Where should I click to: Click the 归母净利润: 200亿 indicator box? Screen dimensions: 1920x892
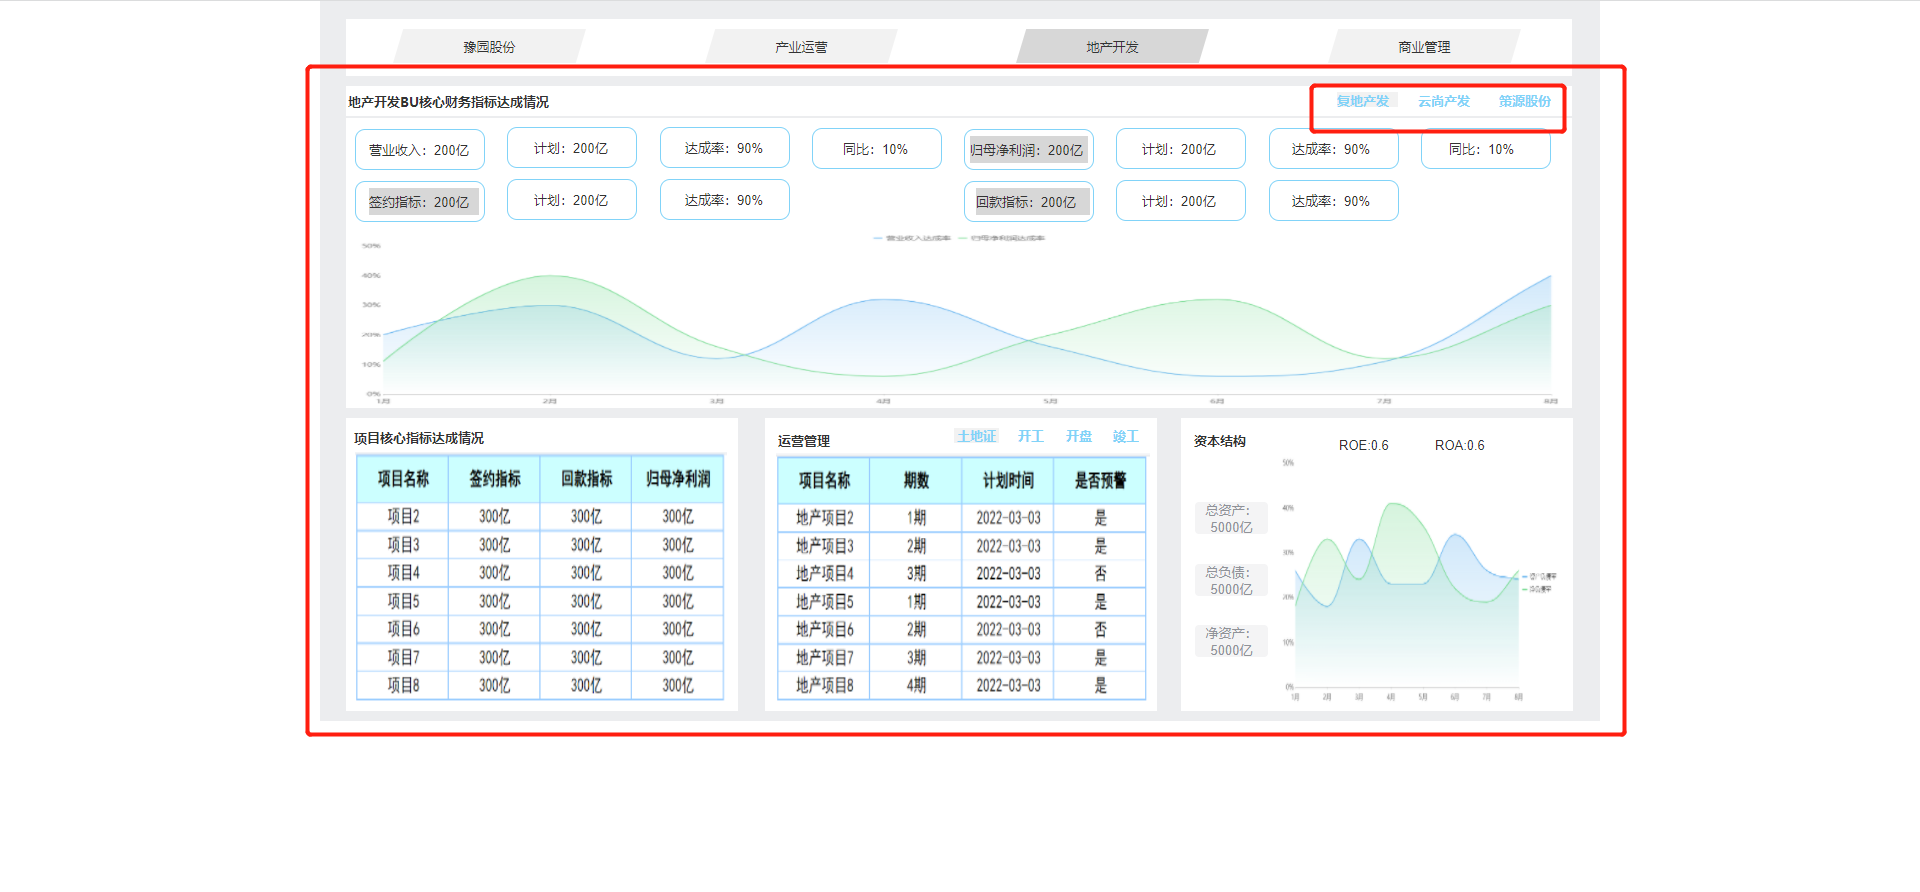coord(1029,150)
